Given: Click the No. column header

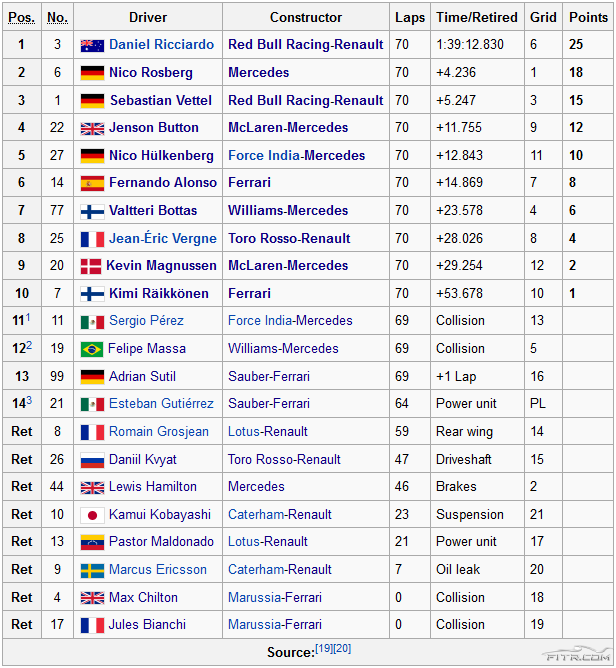Looking at the screenshot, I should pos(57,17).
